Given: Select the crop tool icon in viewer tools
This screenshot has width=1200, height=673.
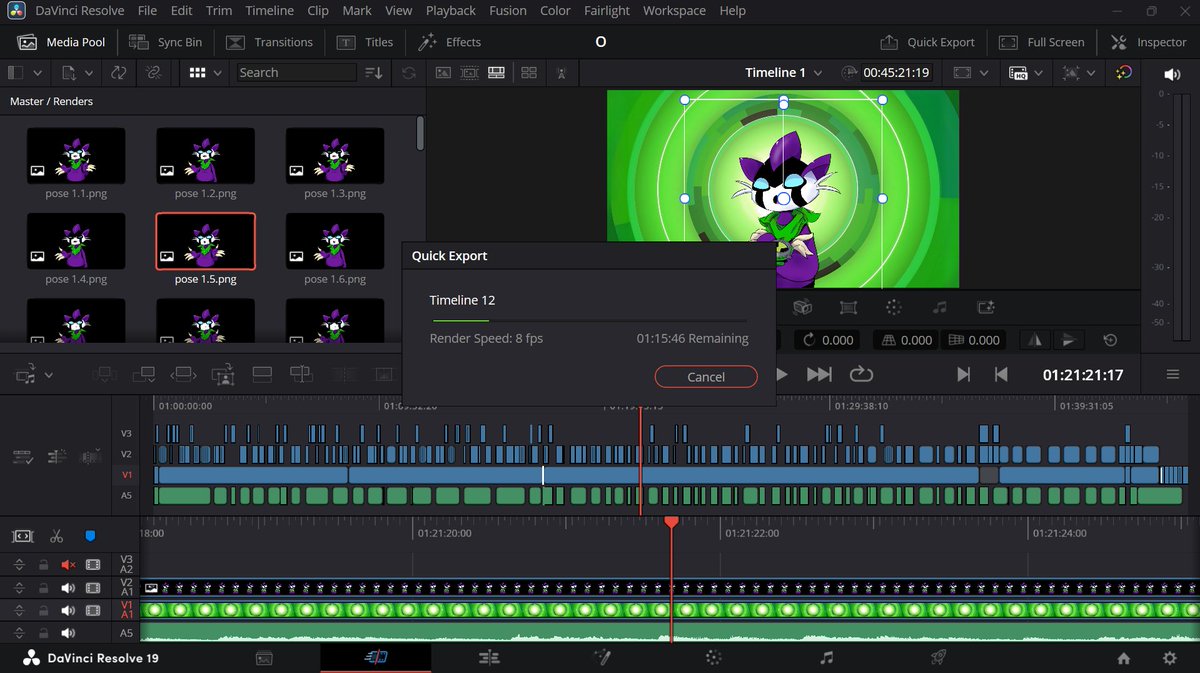Looking at the screenshot, I should pos(848,307).
